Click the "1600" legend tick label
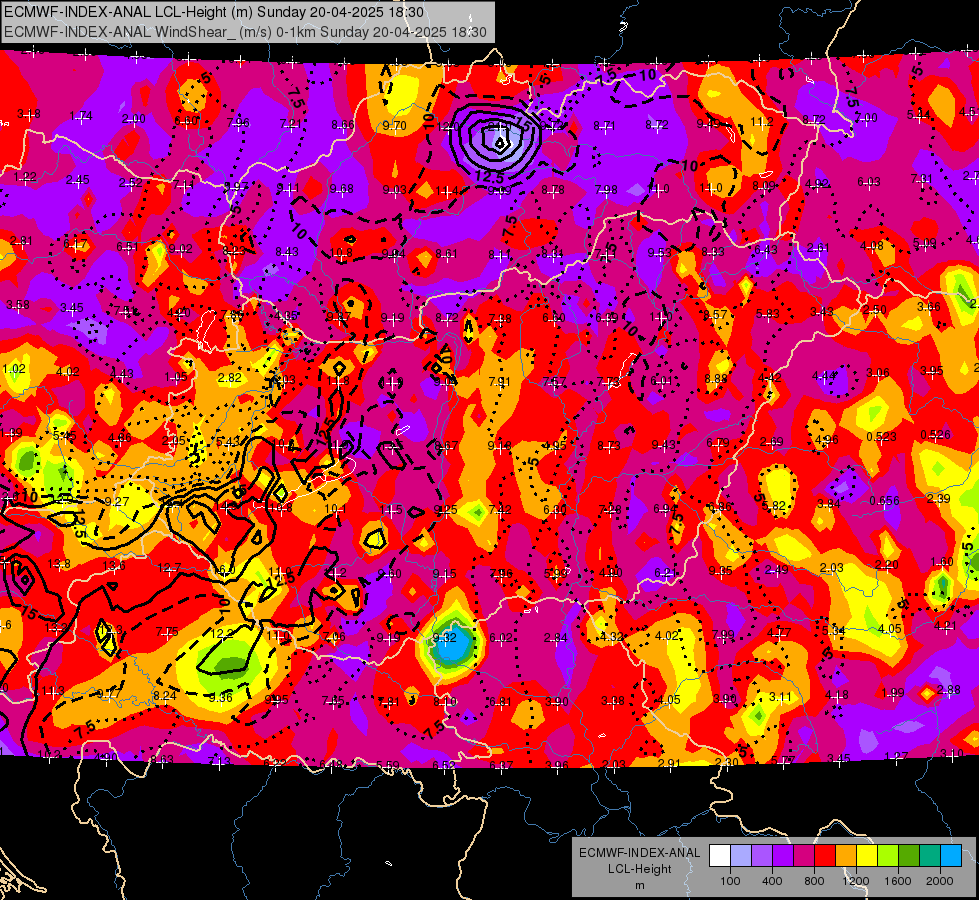 coord(898,881)
